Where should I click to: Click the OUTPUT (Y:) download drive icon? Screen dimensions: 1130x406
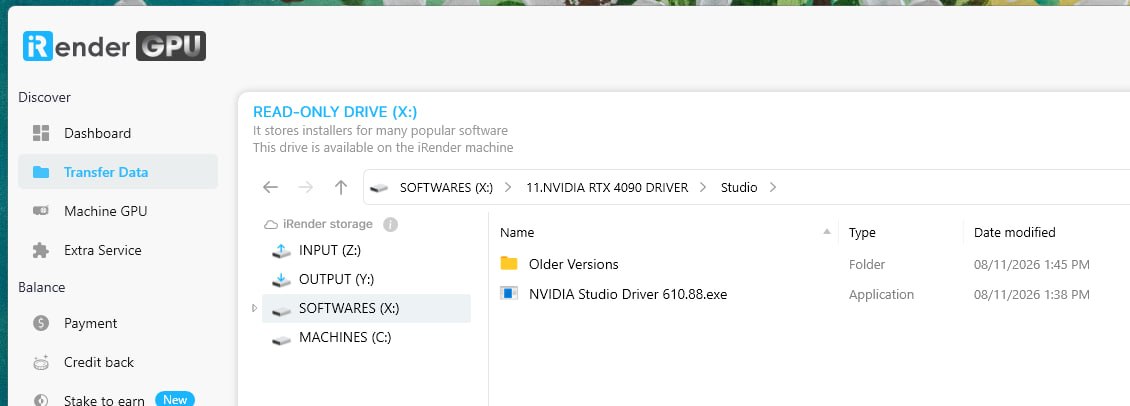pyautogui.click(x=281, y=280)
